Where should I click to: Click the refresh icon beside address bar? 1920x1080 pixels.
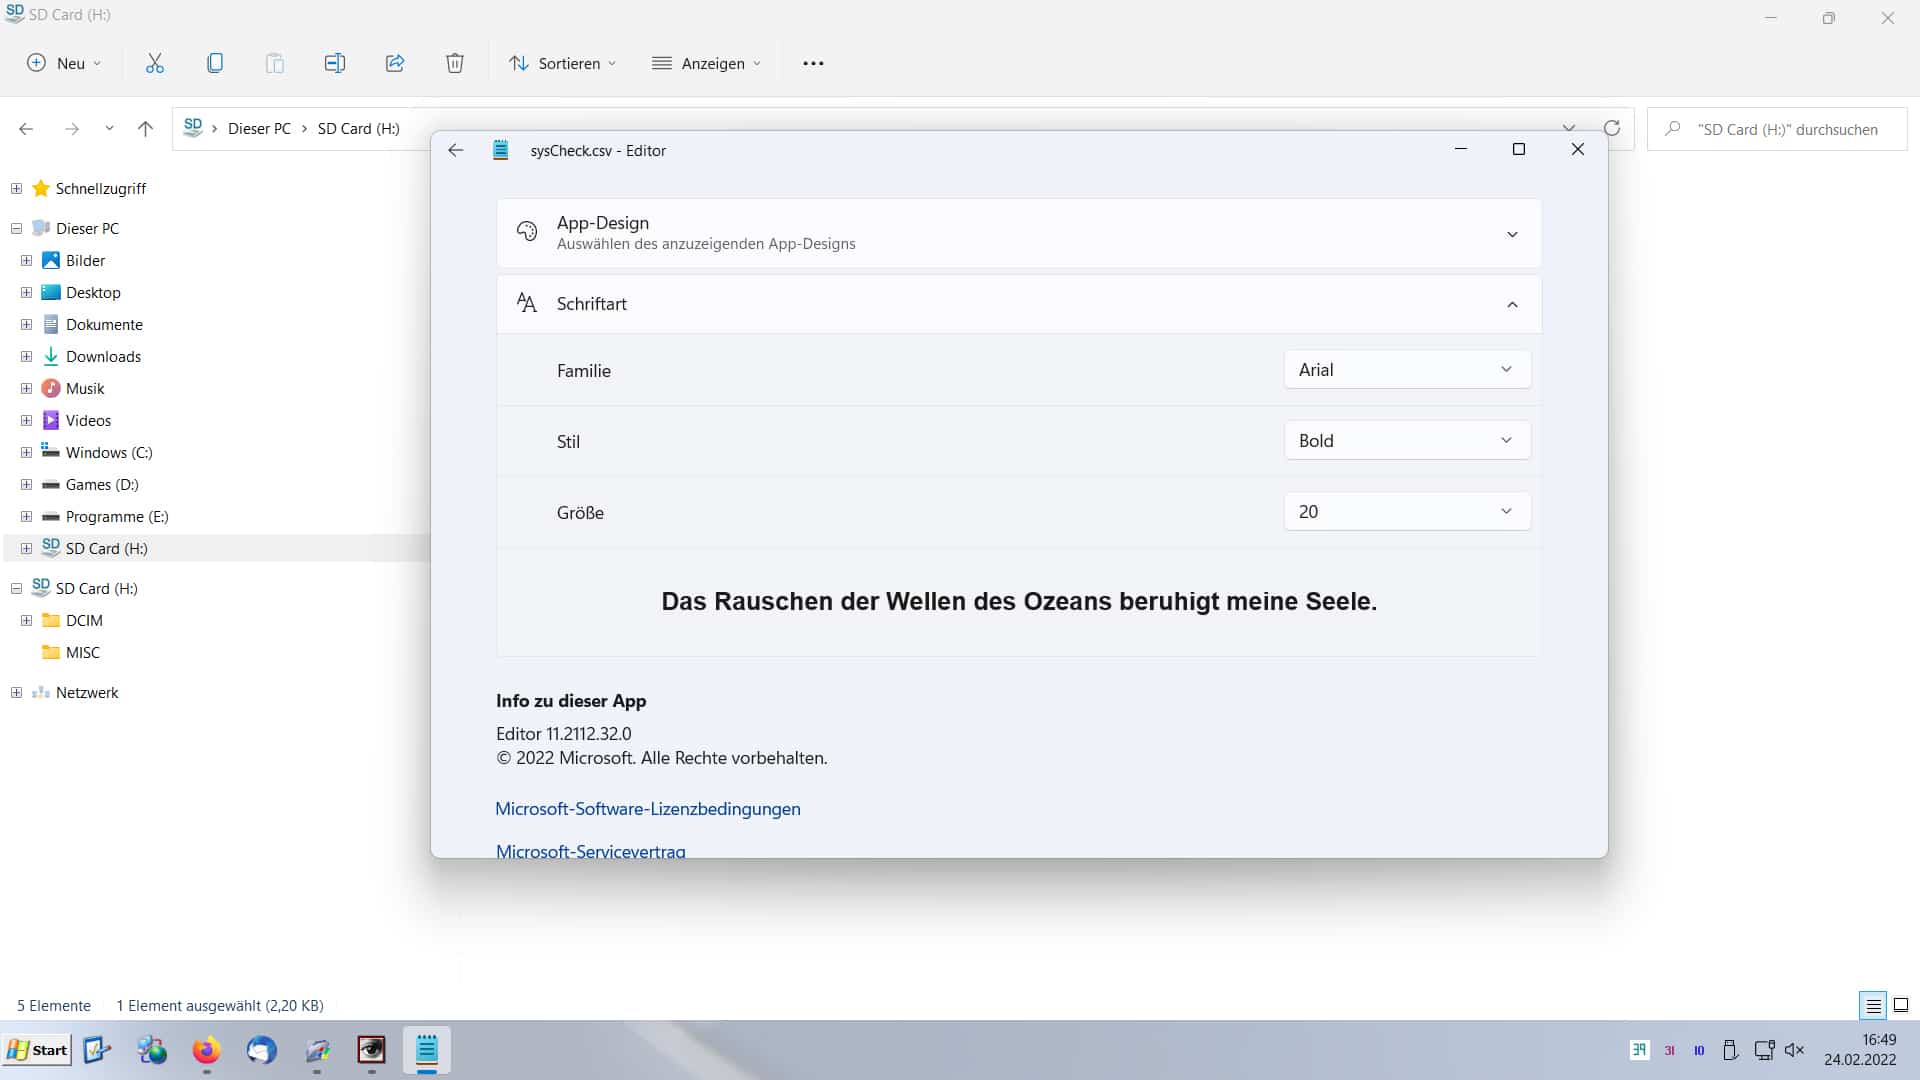tap(1612, 128)
